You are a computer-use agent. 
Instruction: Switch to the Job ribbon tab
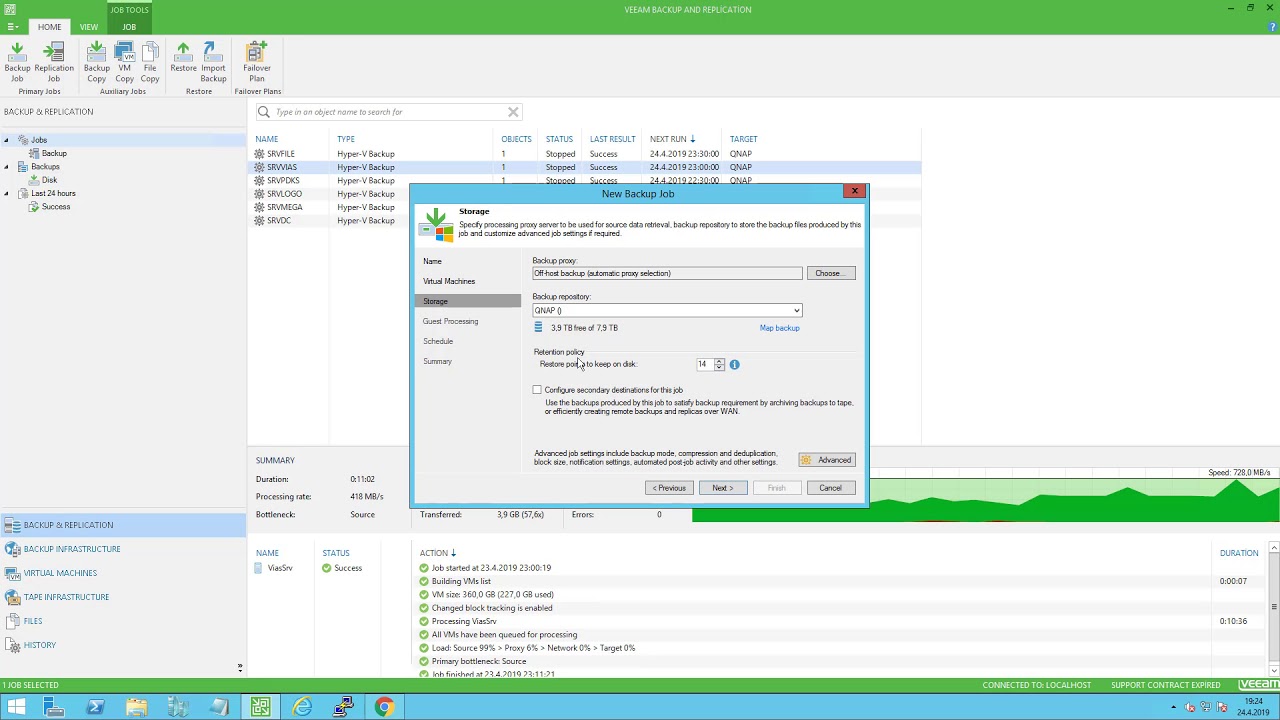[129, 27]
